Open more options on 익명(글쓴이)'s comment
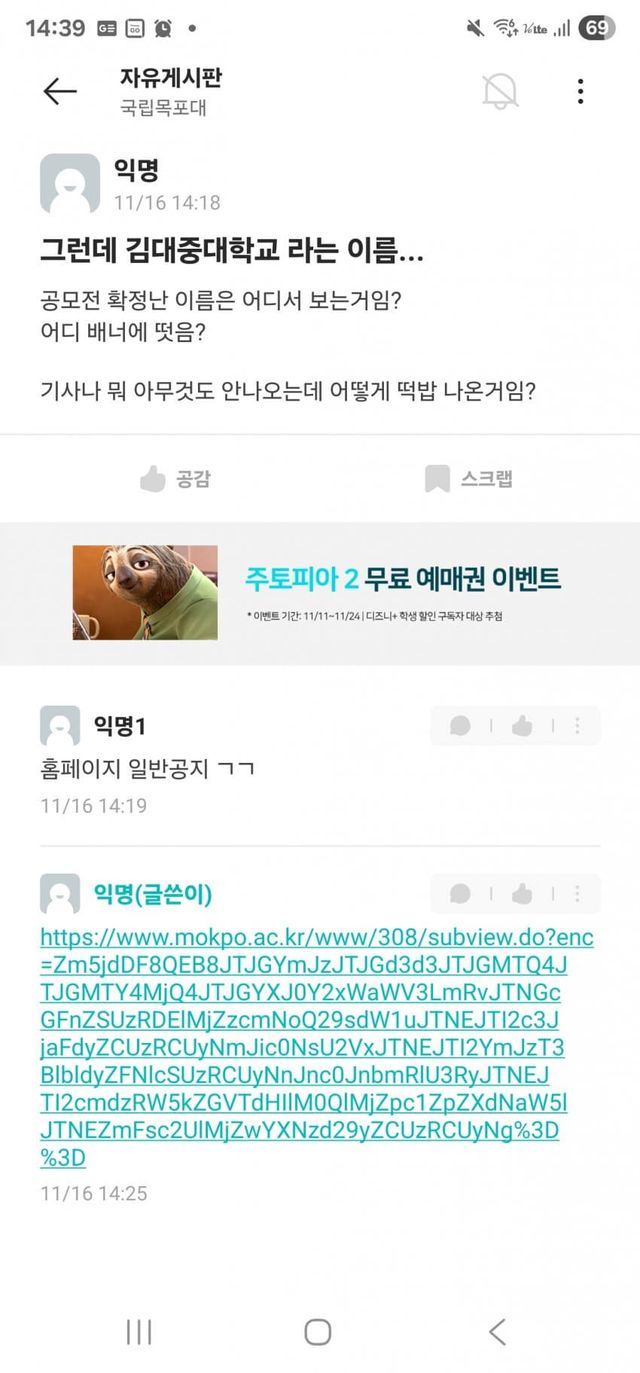The image size is (640, 1373). [x=577, y=894]
